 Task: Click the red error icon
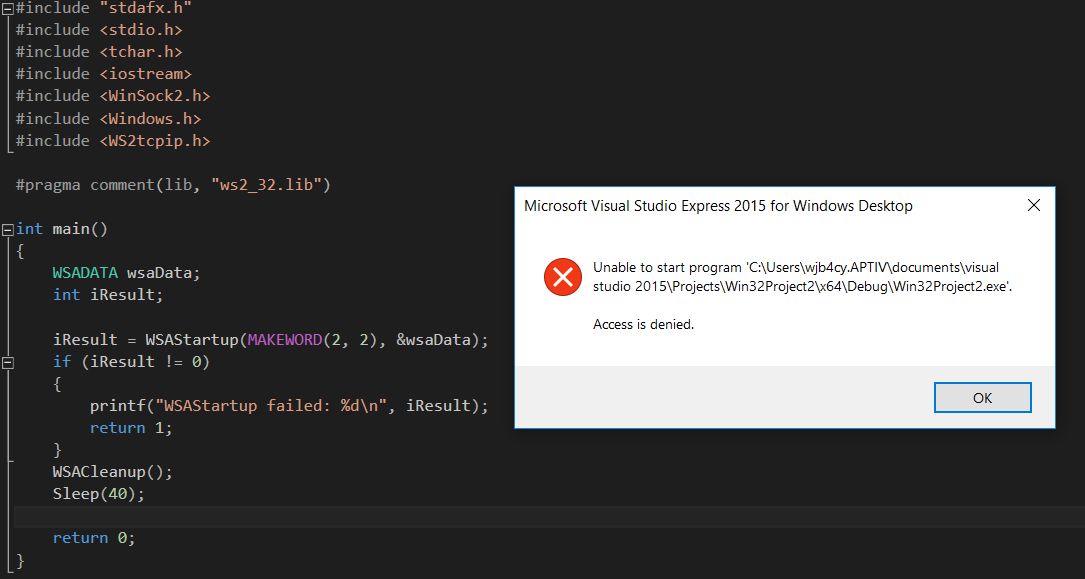[563, 277]
